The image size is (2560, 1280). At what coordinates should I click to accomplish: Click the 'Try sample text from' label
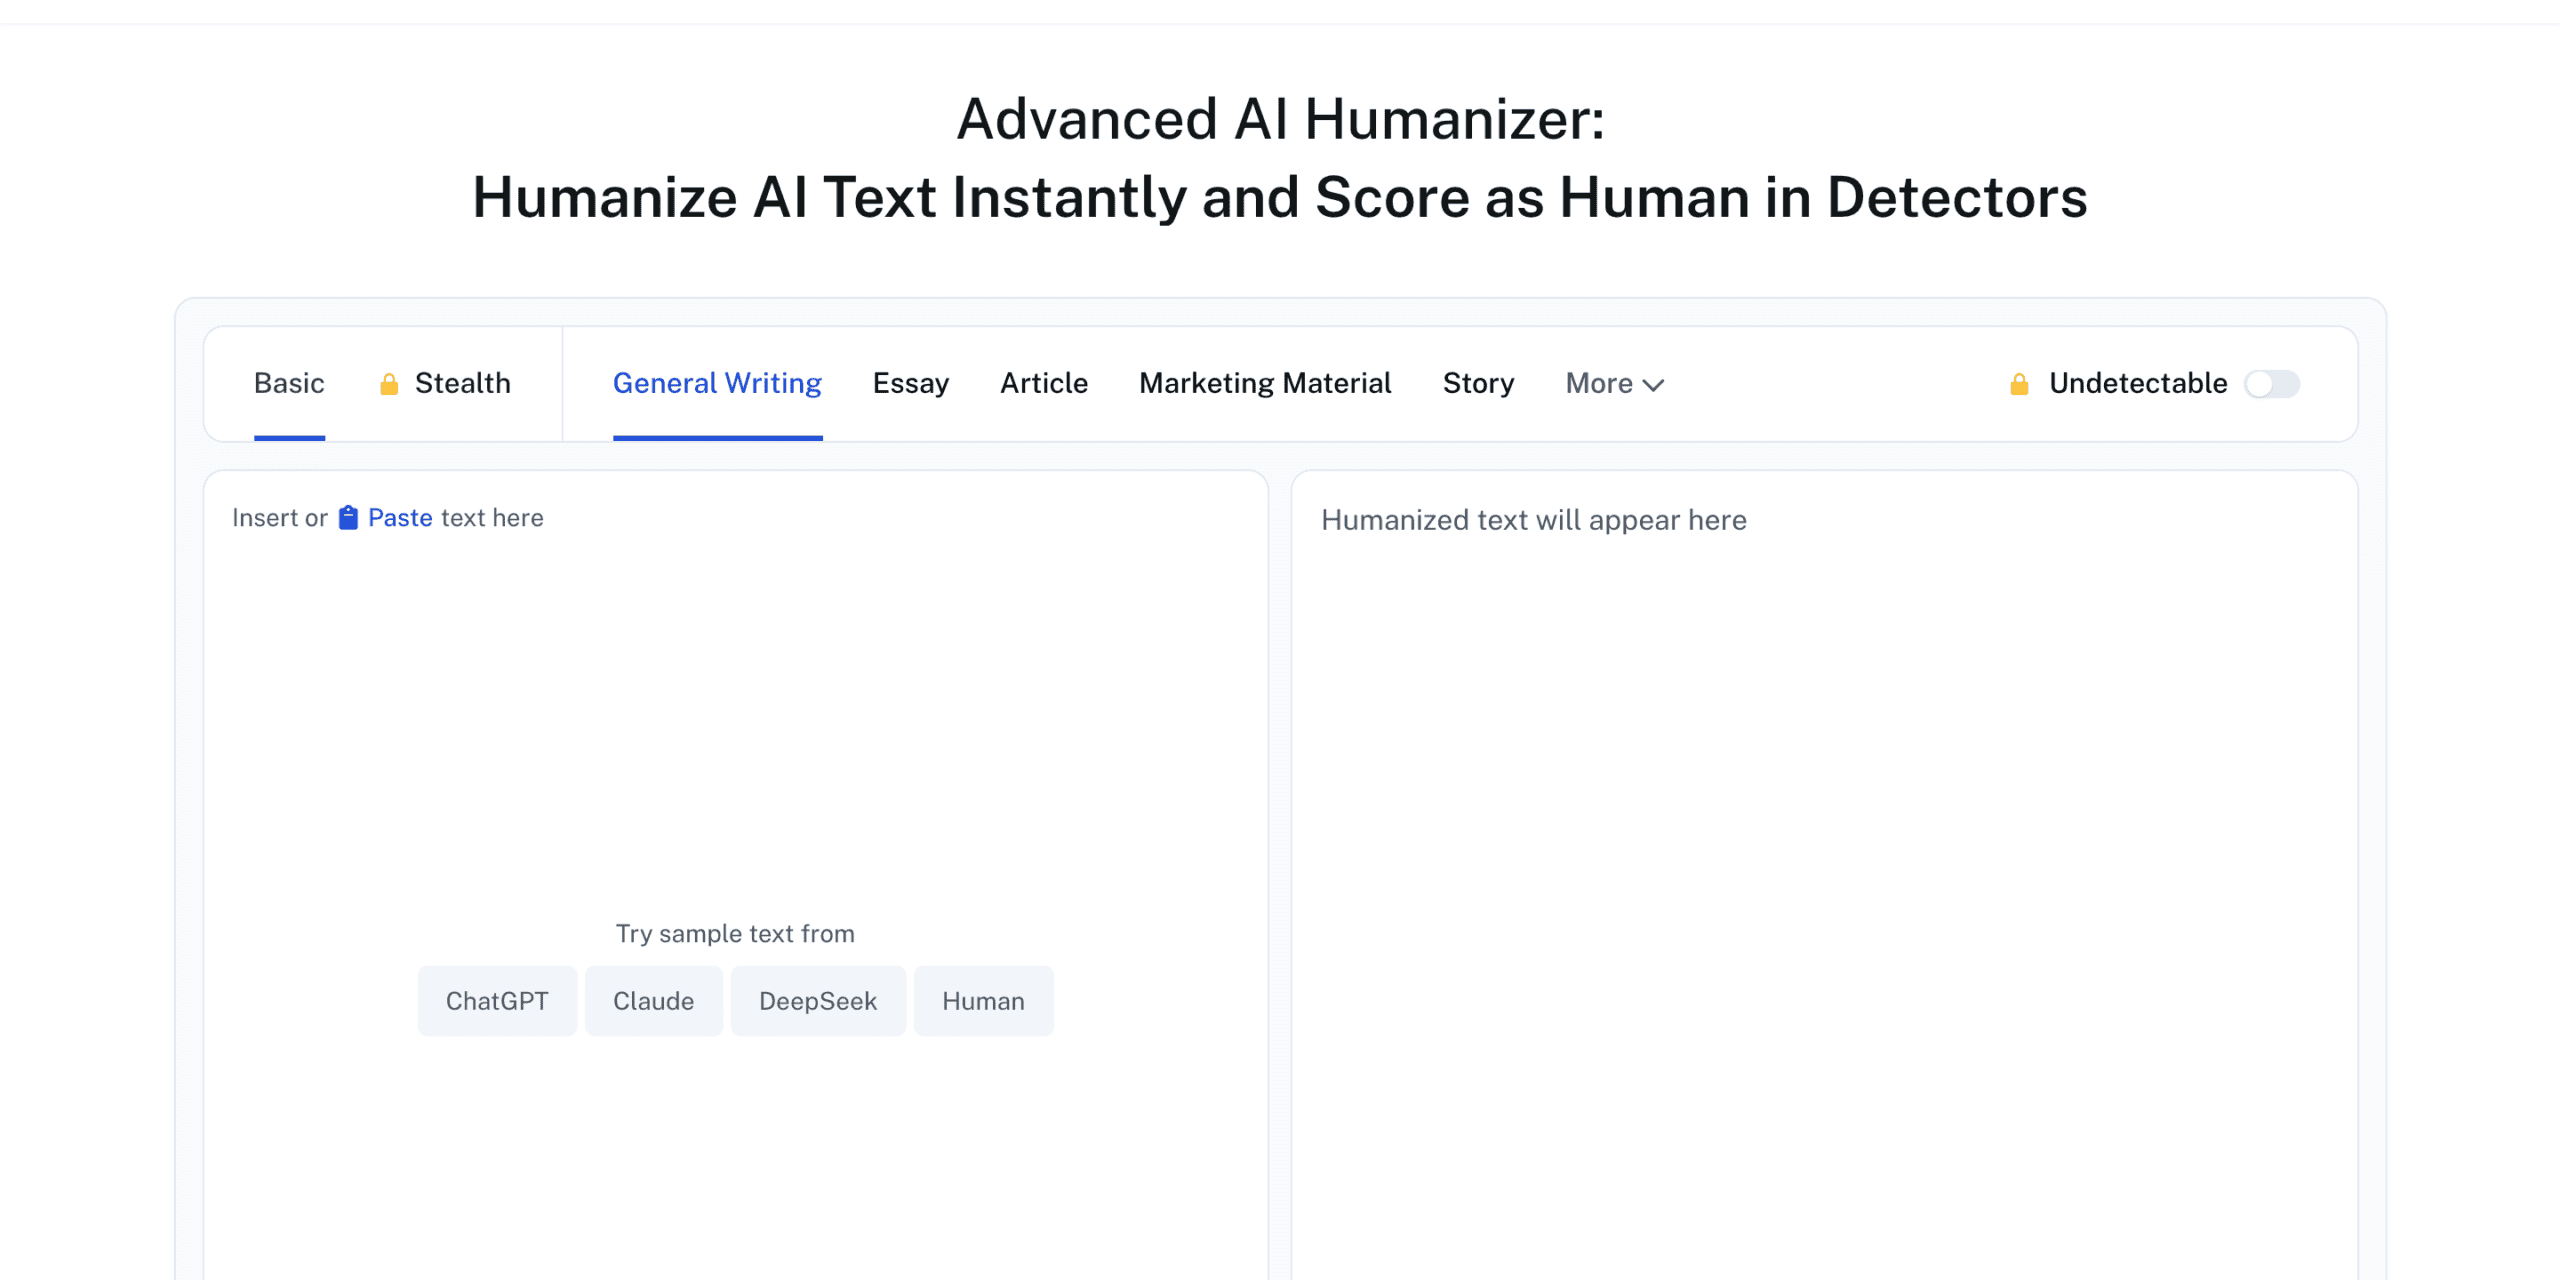click(x=735, y=933)
